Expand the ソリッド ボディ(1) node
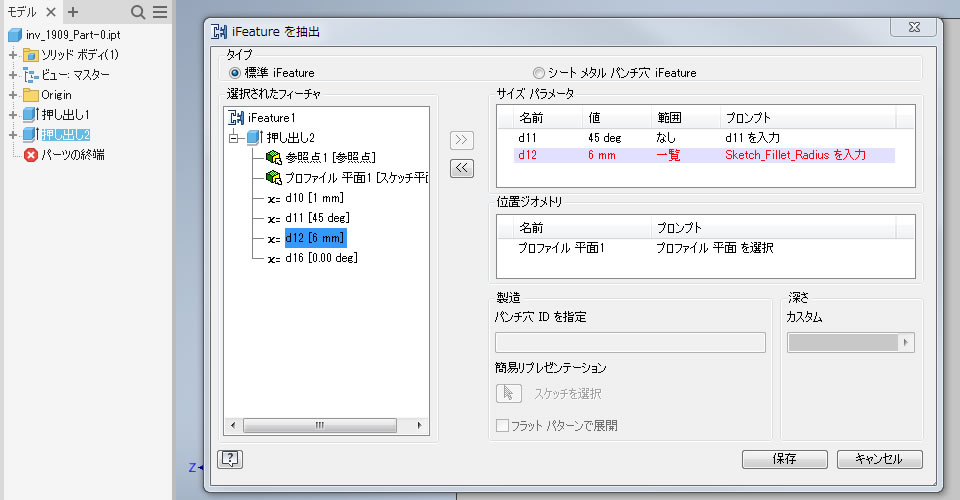Screen dimensions: 960x500 (x=12, y=55)
